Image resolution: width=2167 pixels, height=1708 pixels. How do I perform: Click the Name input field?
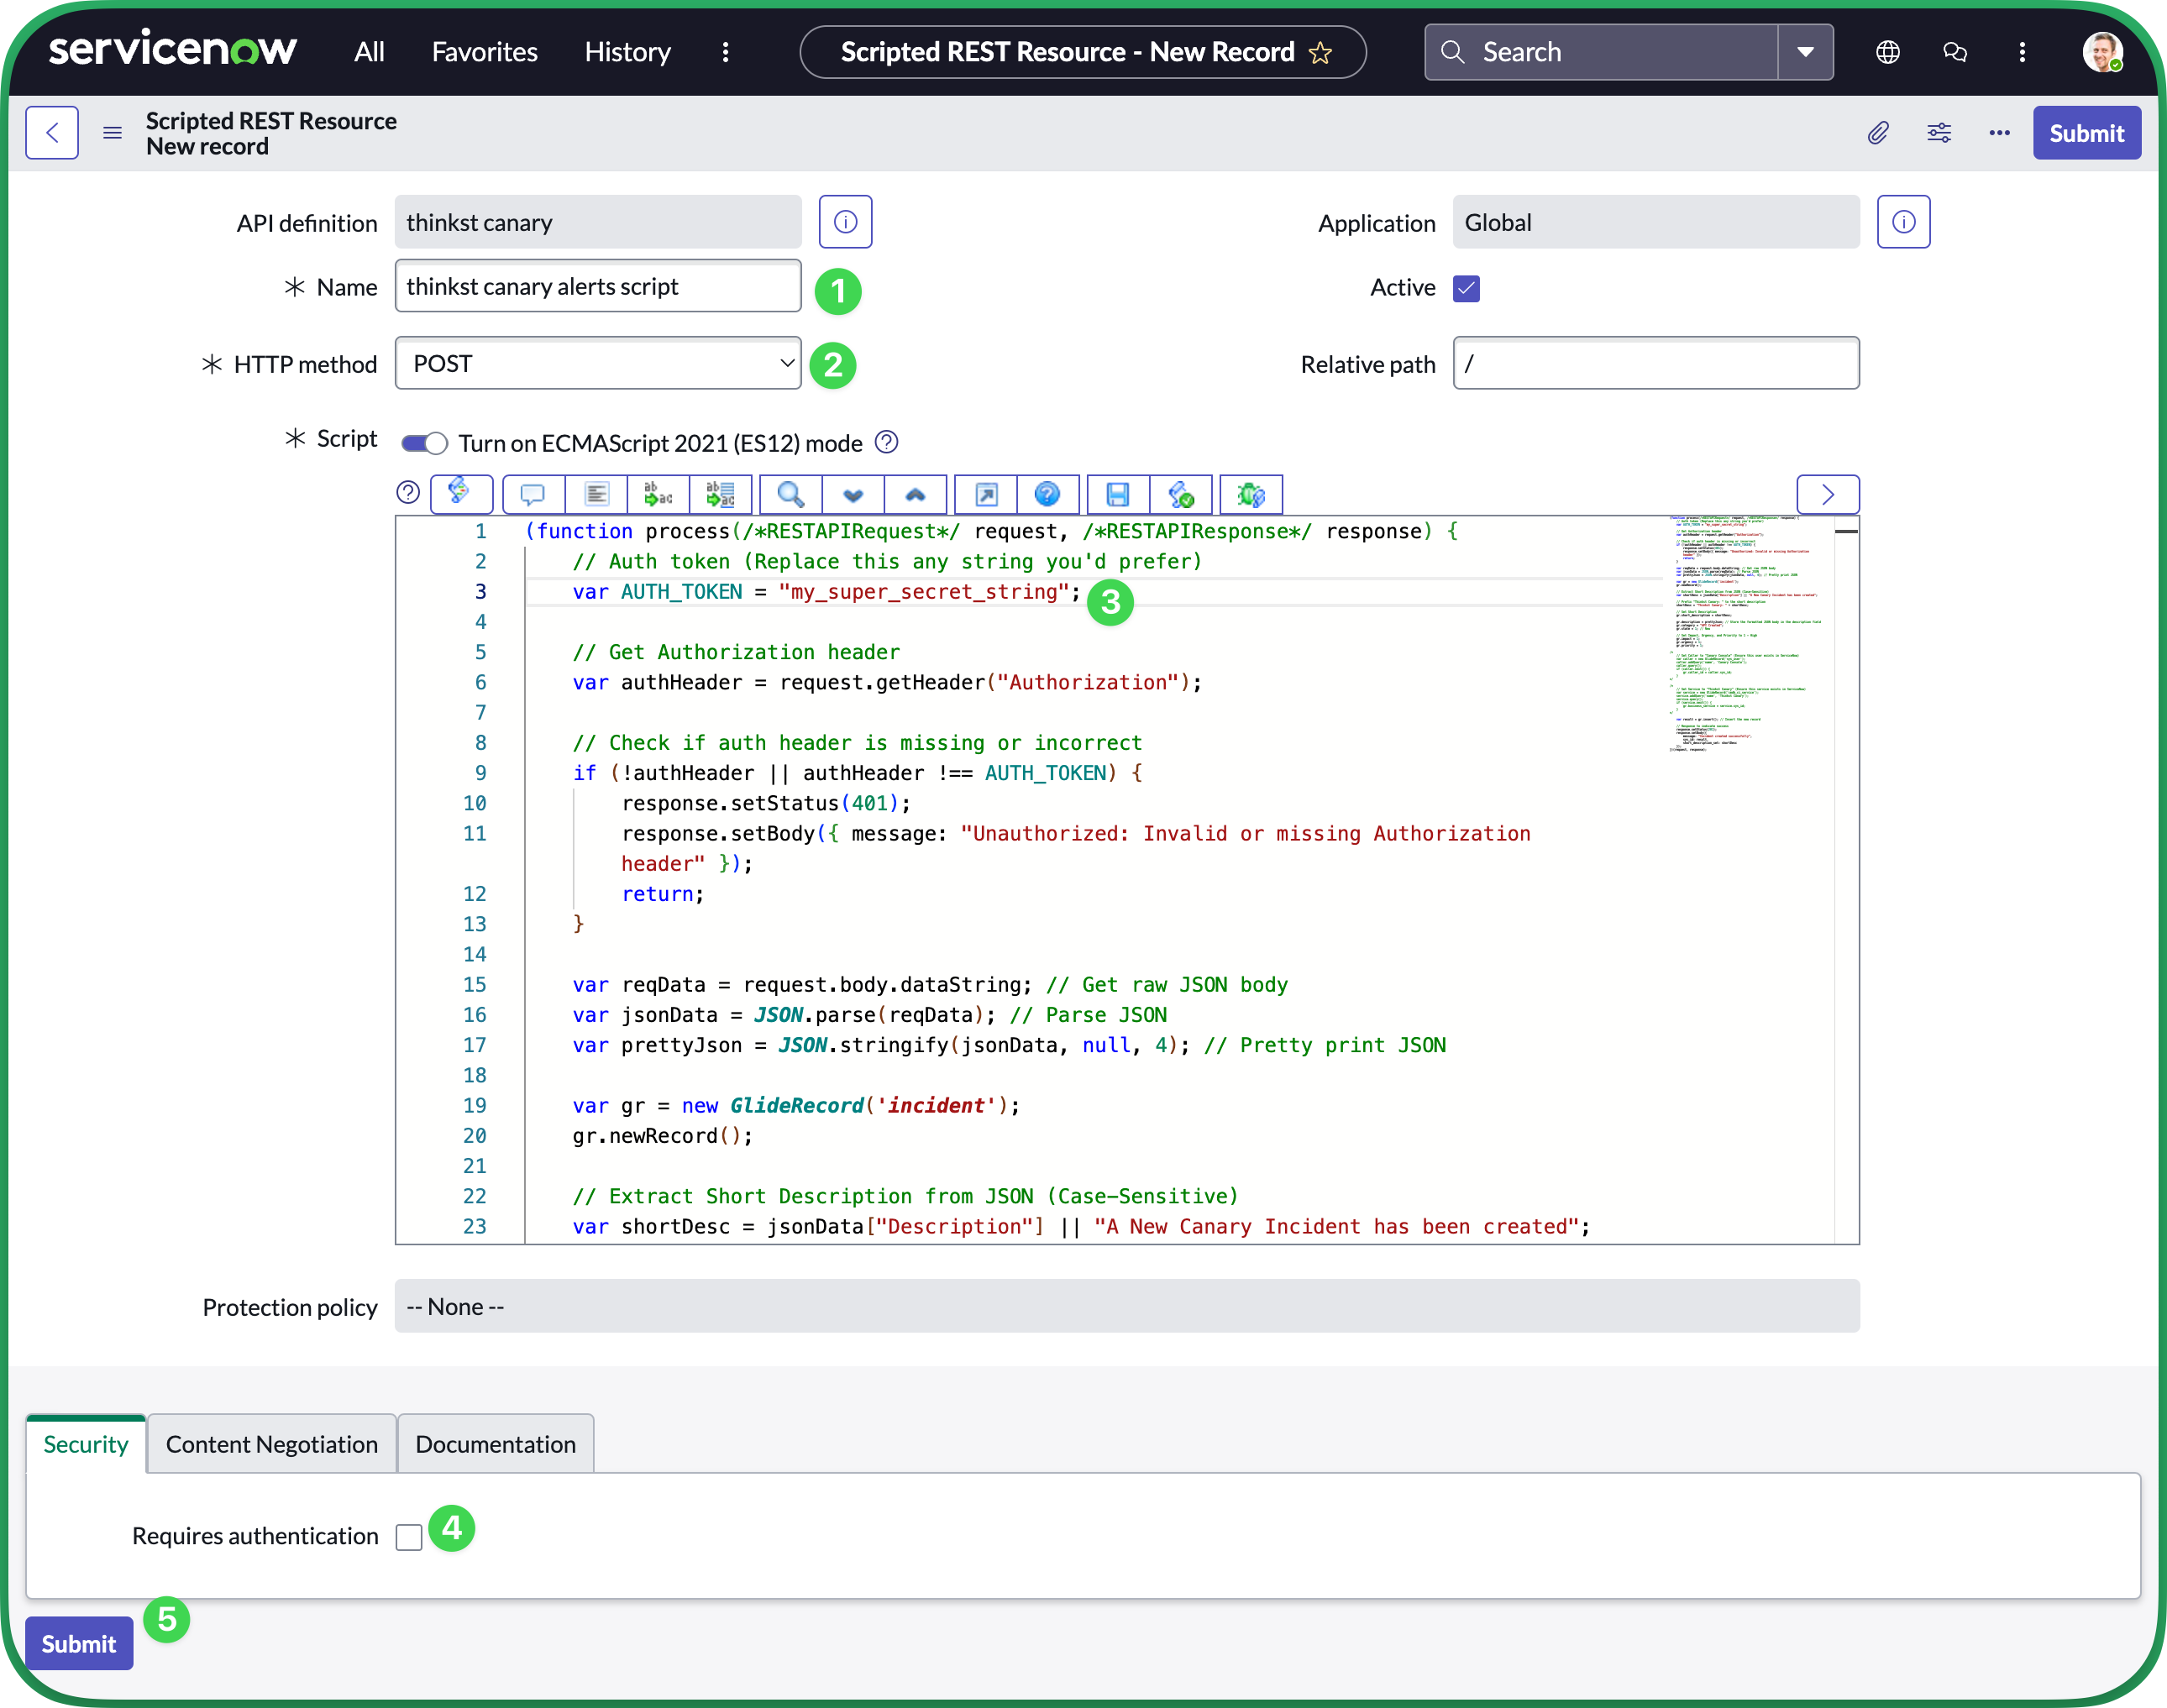(598, 286)
